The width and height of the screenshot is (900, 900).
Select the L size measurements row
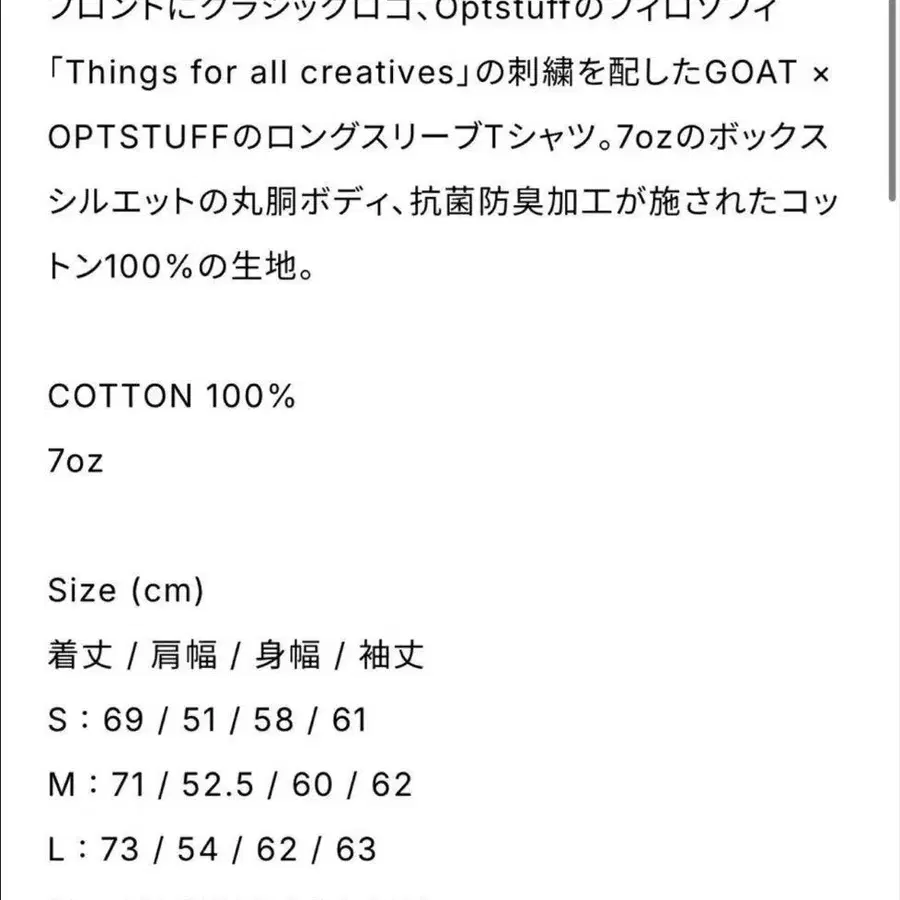click(212, 849)
